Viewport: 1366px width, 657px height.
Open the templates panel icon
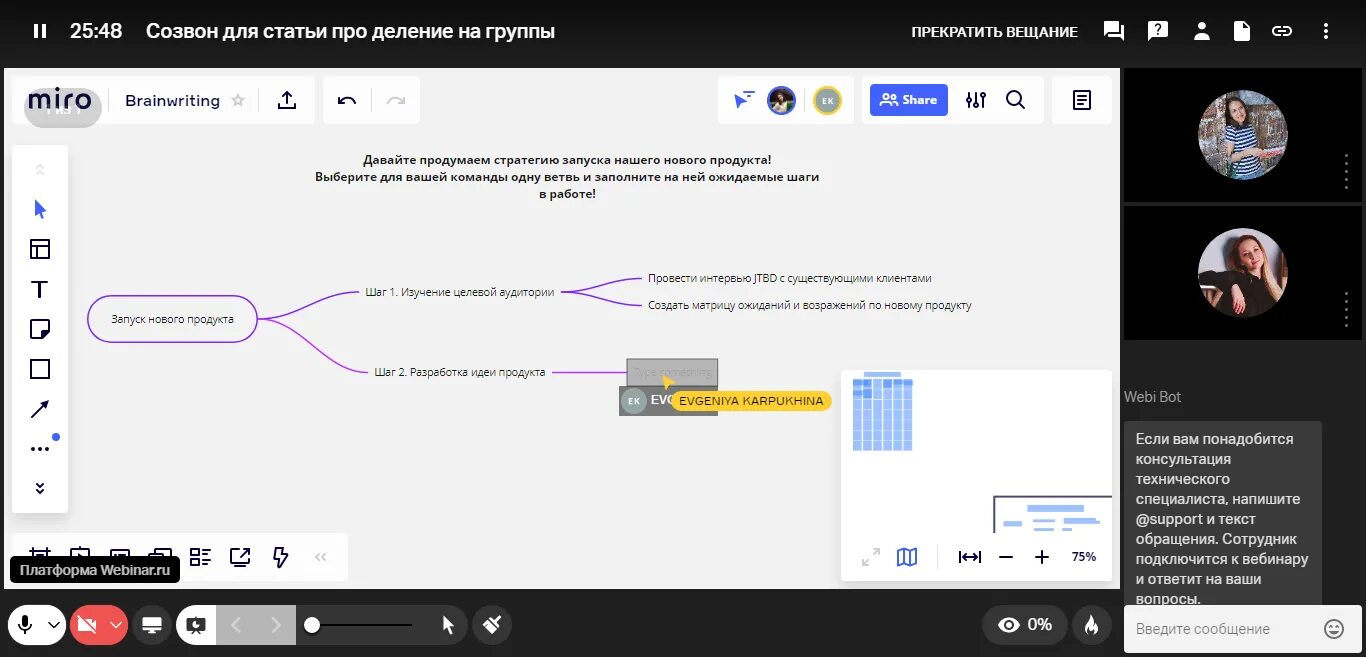tap(39, 249)
